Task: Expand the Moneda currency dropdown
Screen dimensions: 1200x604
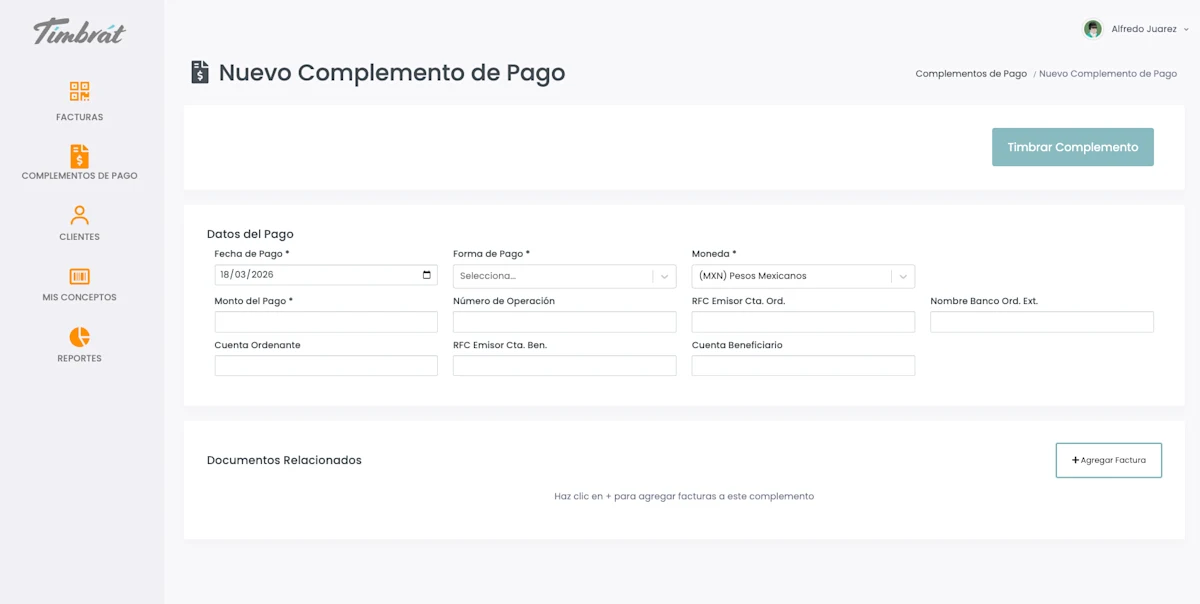Action: pos(803,275)
